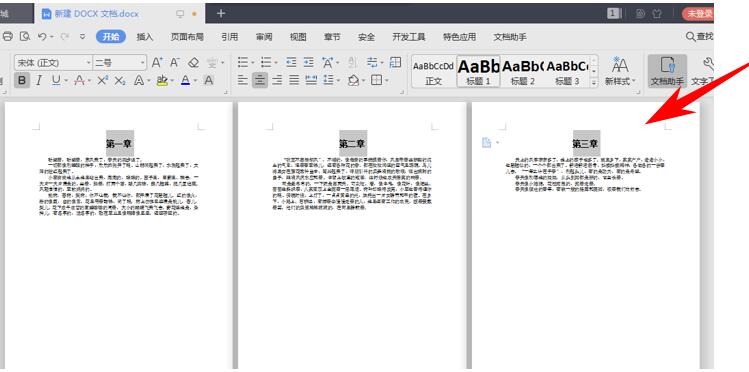This screenshot has width=749, height=372.
Task: Toggle subscript formatting
Action: tap(120, 80)
